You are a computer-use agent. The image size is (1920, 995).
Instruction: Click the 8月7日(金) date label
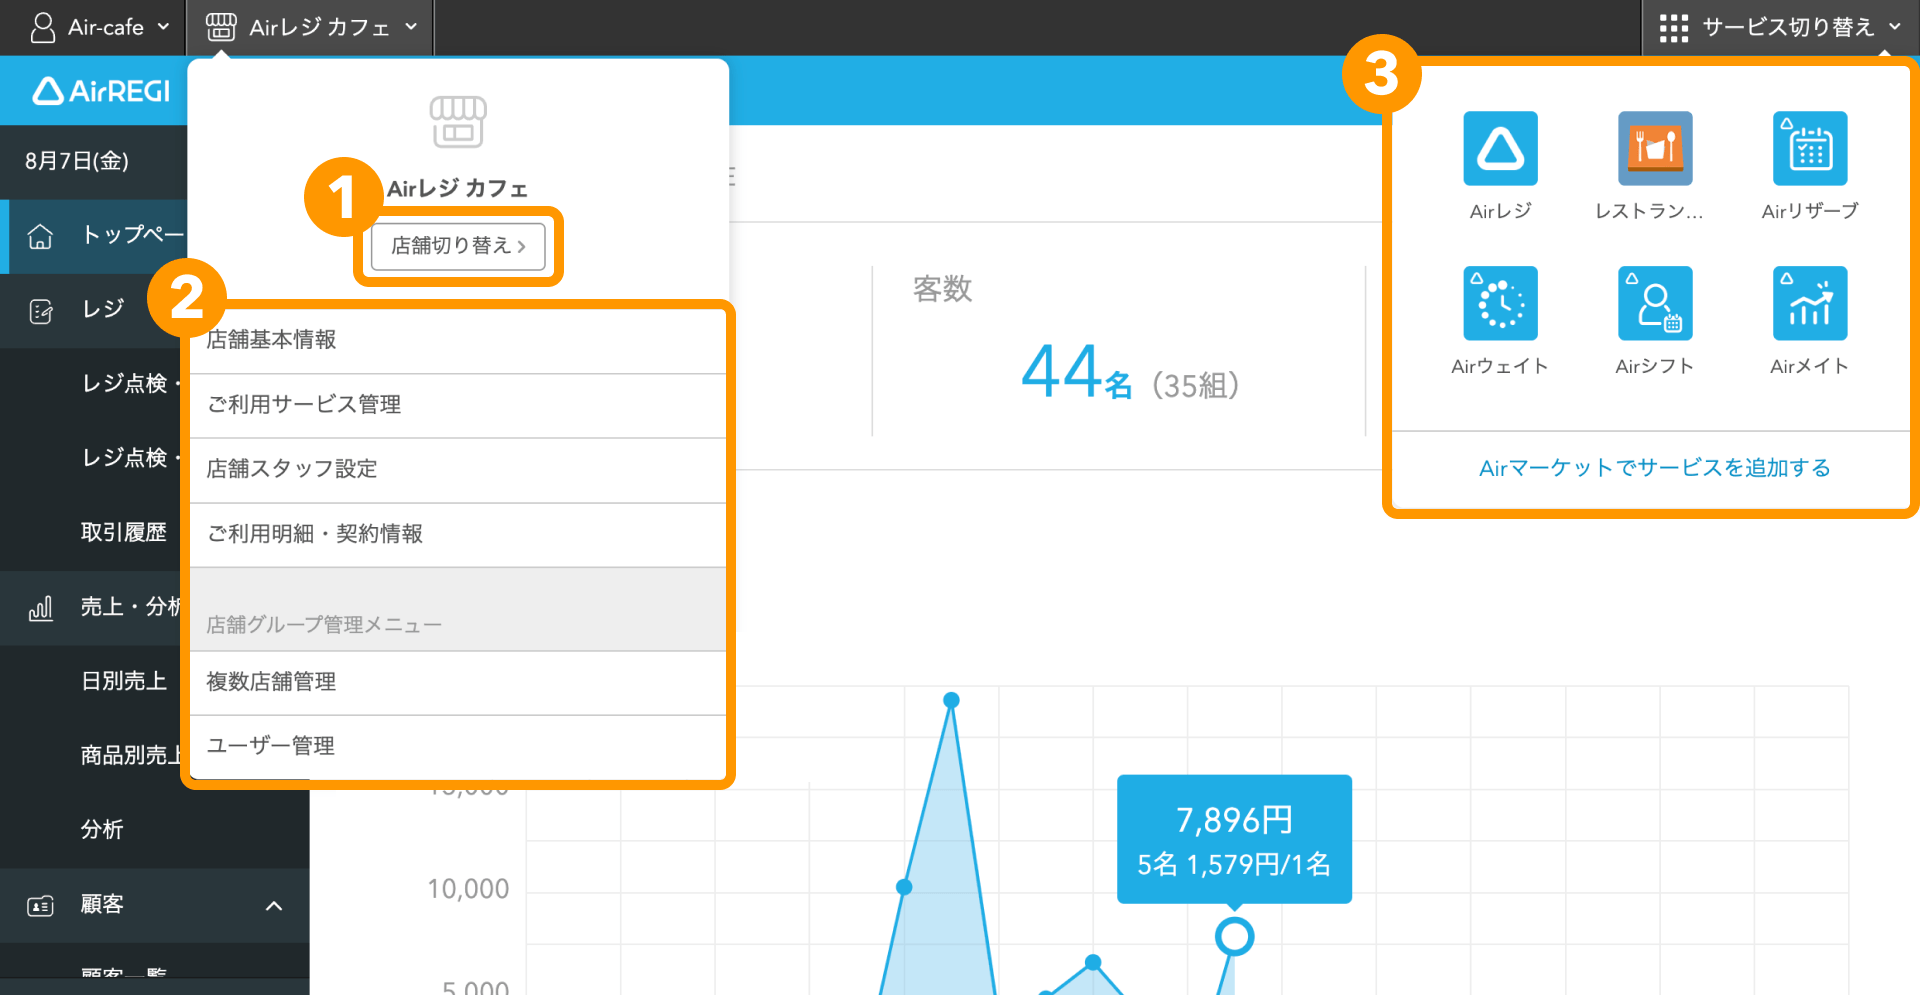point(77,161)
